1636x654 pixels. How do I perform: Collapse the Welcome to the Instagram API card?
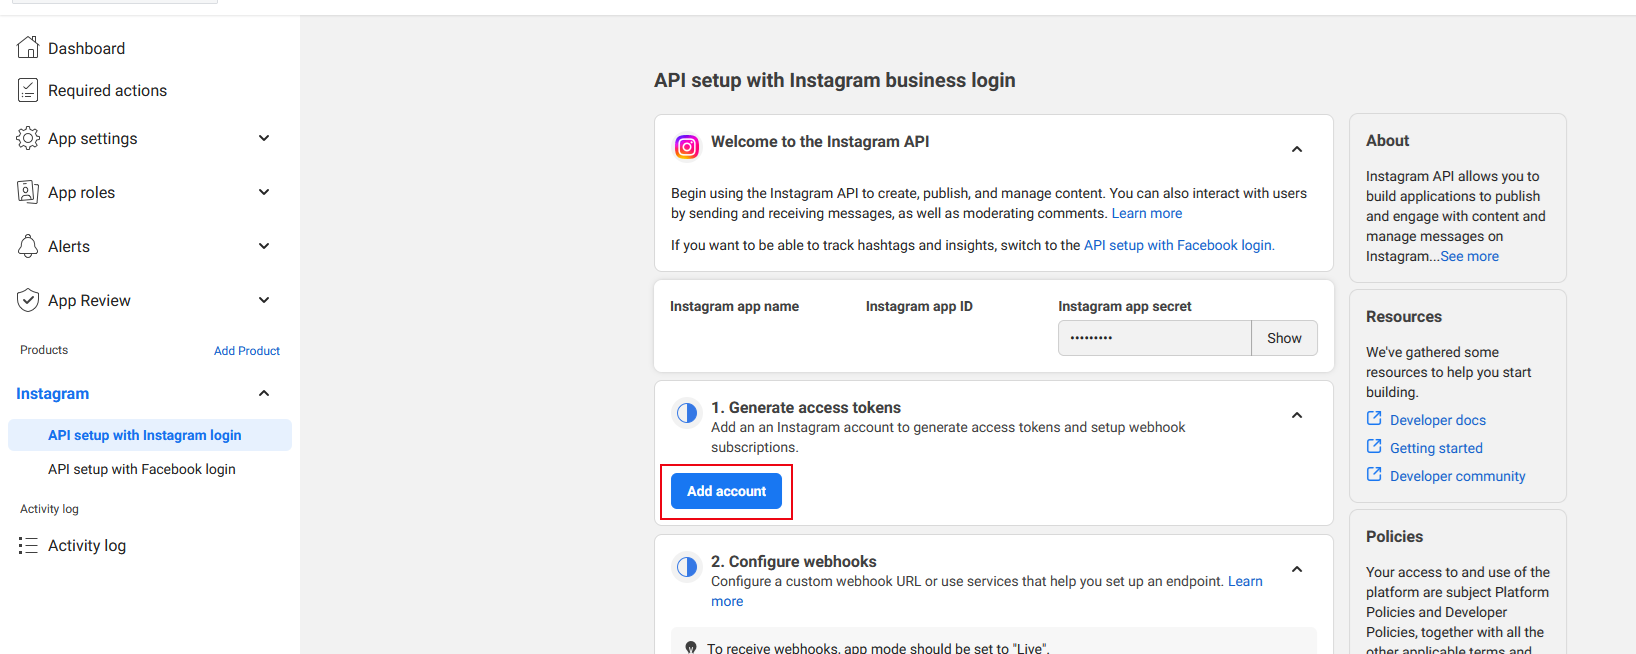[x=1297, y=149]
